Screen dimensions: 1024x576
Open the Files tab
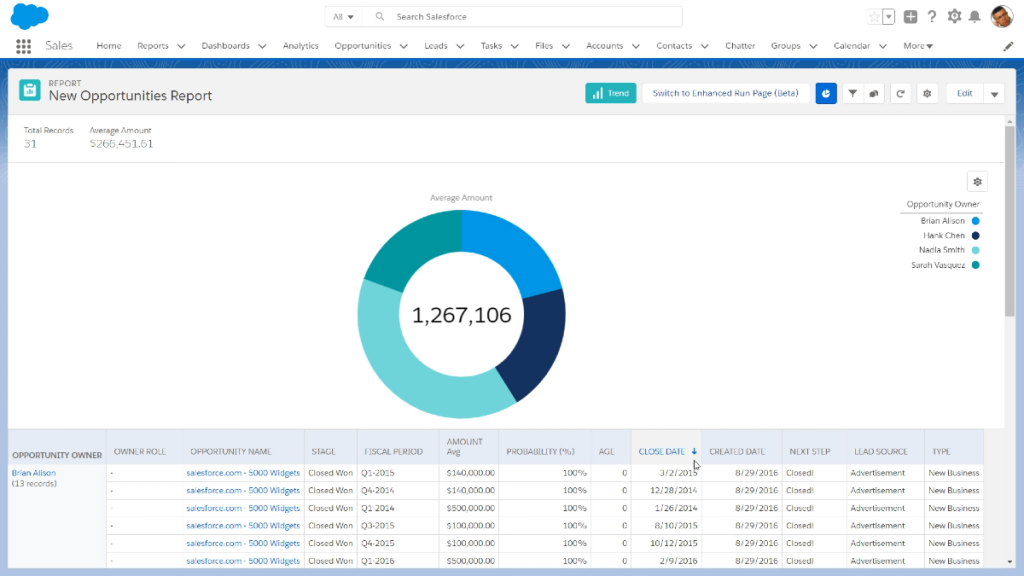544,46
